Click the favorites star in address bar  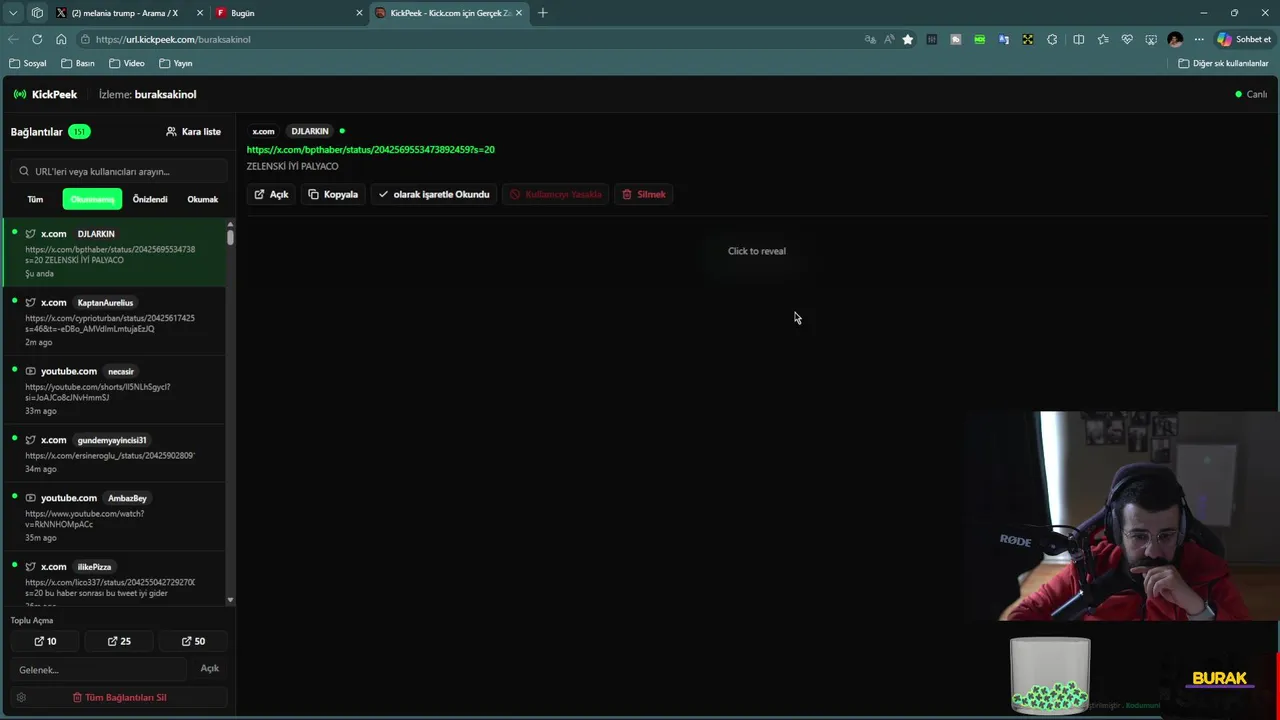[908, 39]
